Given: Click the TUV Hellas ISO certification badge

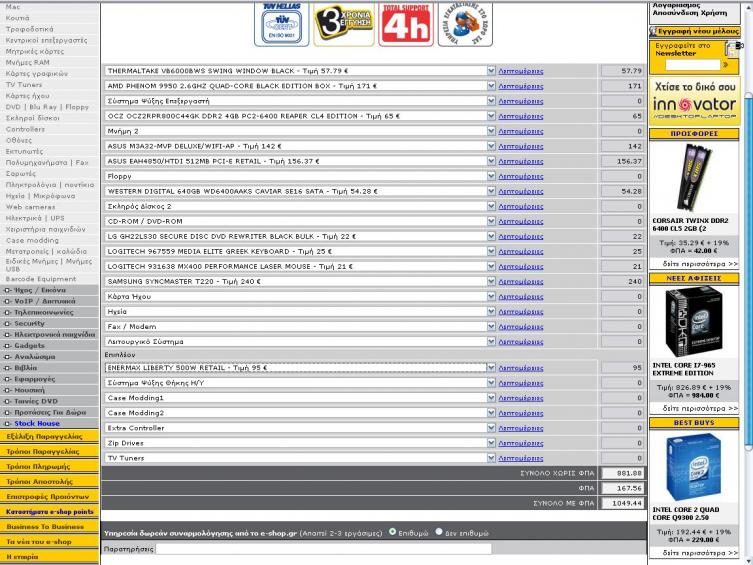Looking at the screenshot, I should click(281, 24).
